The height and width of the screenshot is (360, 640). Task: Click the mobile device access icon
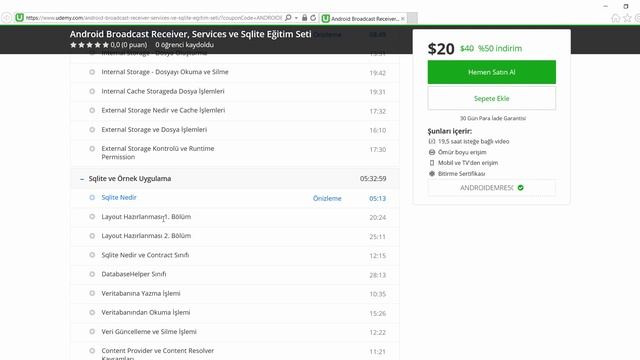coord(432,162)
